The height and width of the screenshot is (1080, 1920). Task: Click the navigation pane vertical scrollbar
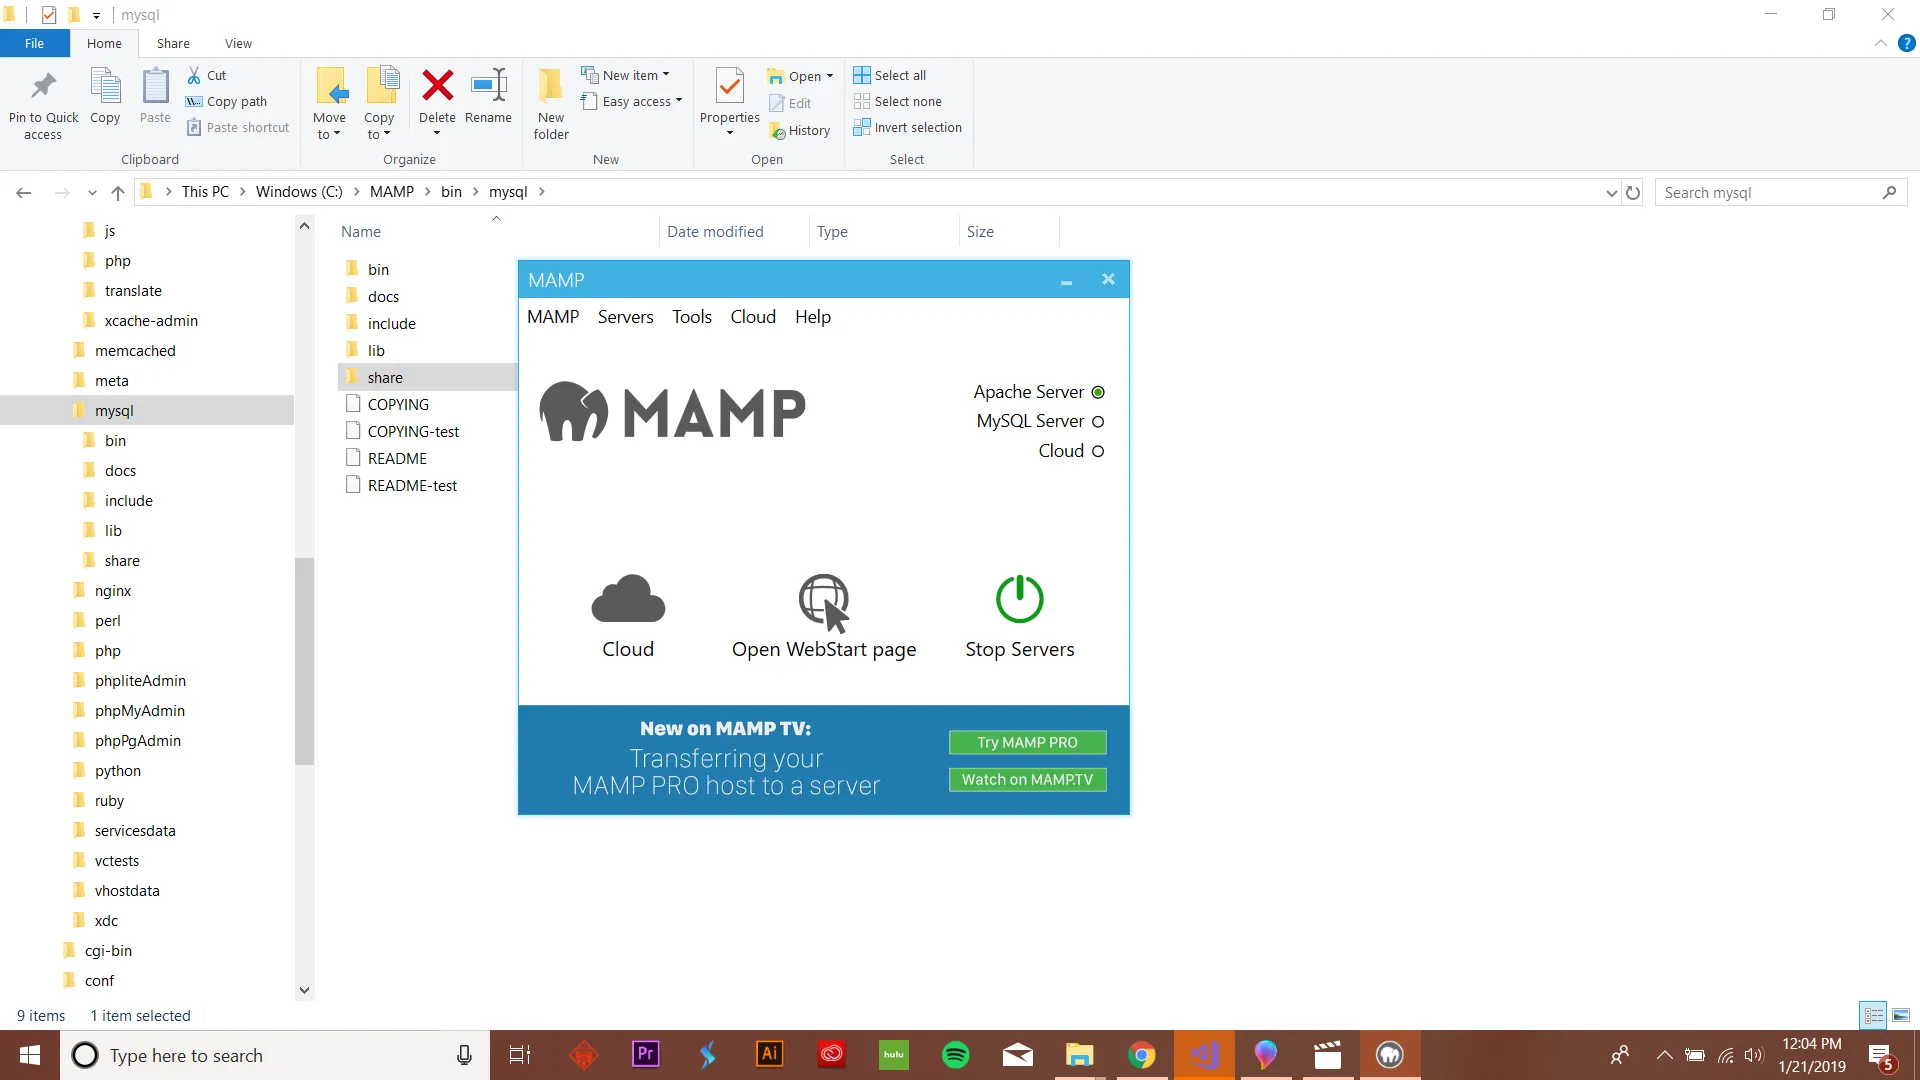(304, 660)
